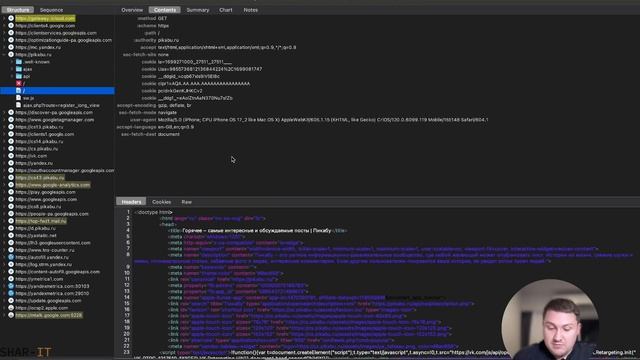Switch to the Cookies tab in response pane

(x=162, y=202)
